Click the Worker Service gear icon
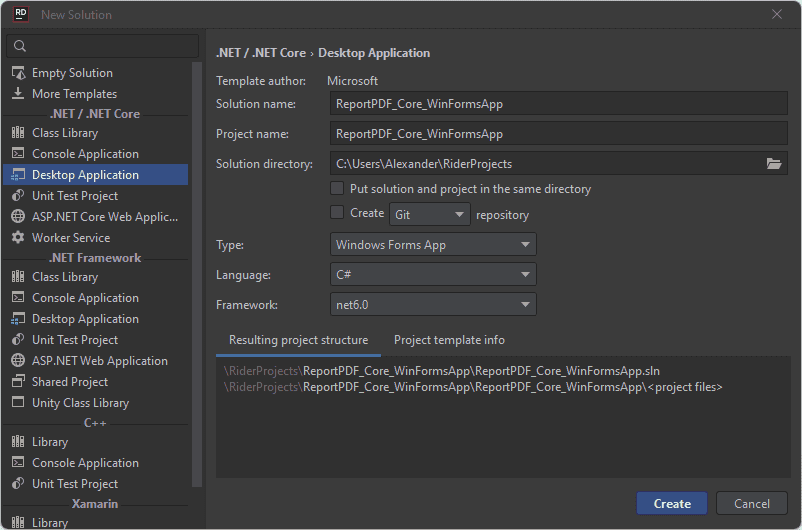 (x=18, y=237)
